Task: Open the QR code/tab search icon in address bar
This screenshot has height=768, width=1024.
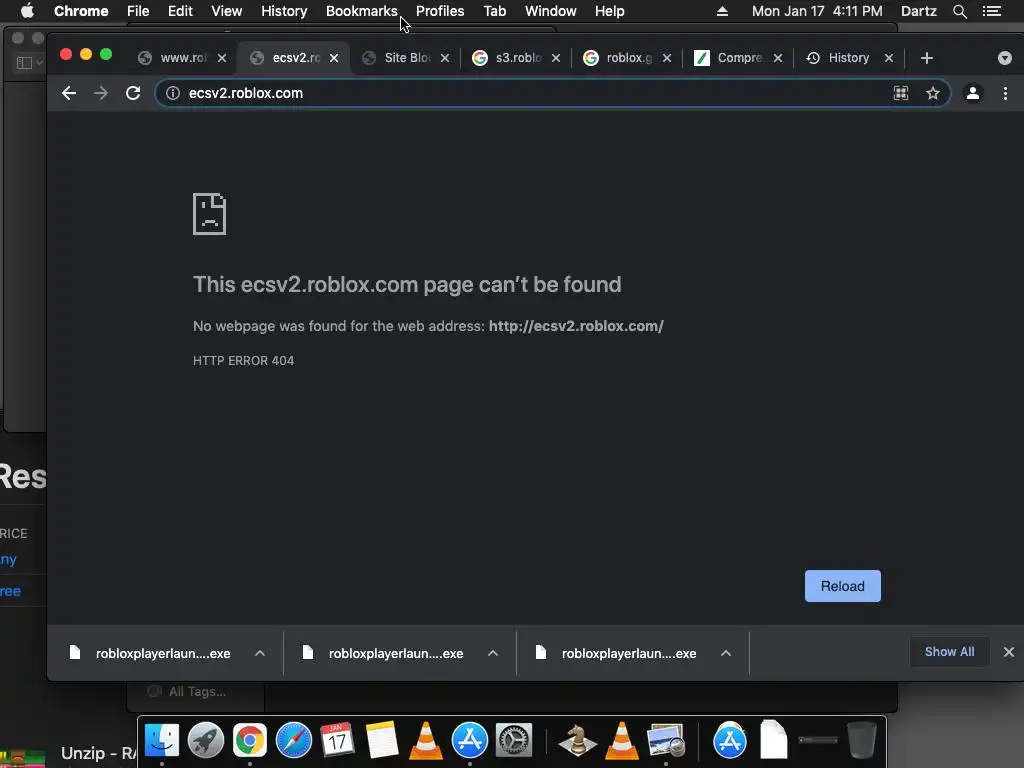Action: (901, 93)
